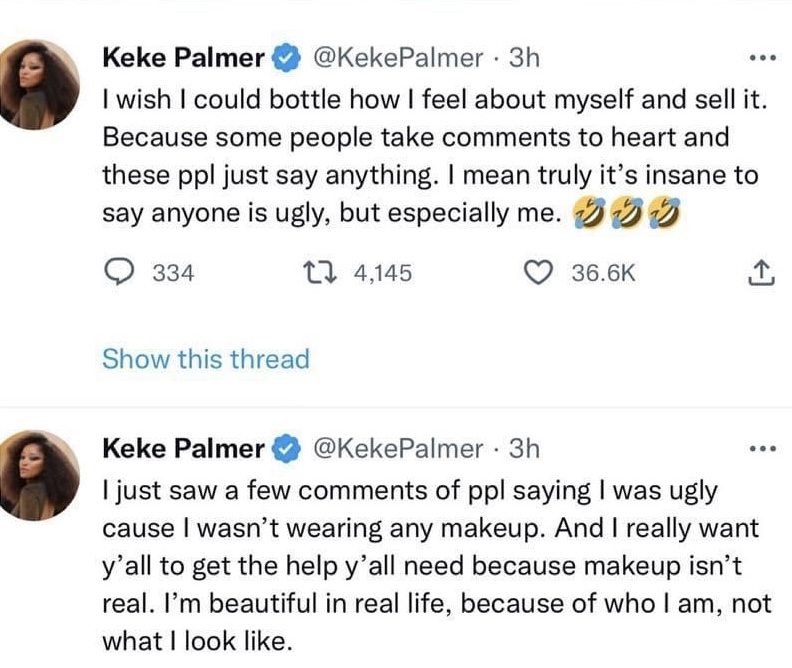Image resolution: width=792 pixels, height=668 pixels.
Task: Click Keke Palmer avatar on second tweet
Action: tap(37, 475)
